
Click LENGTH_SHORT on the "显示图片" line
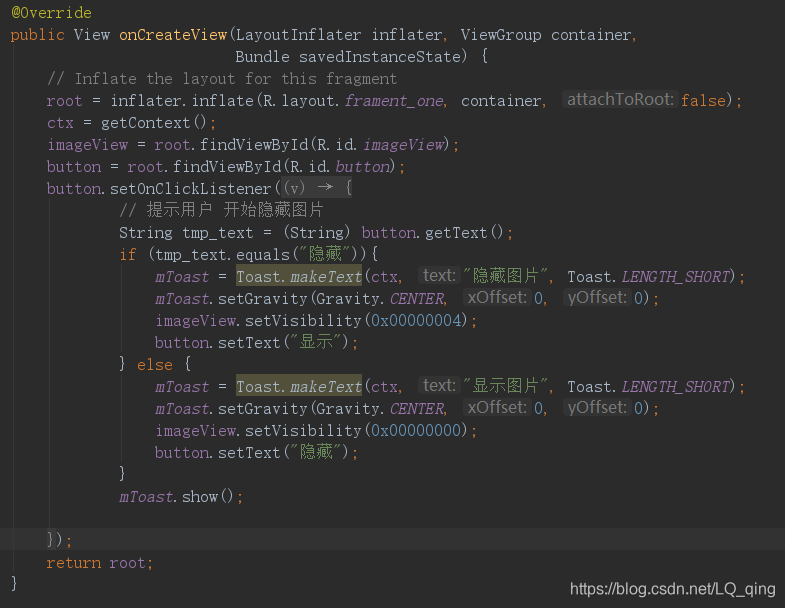click(x=676, y=387)
